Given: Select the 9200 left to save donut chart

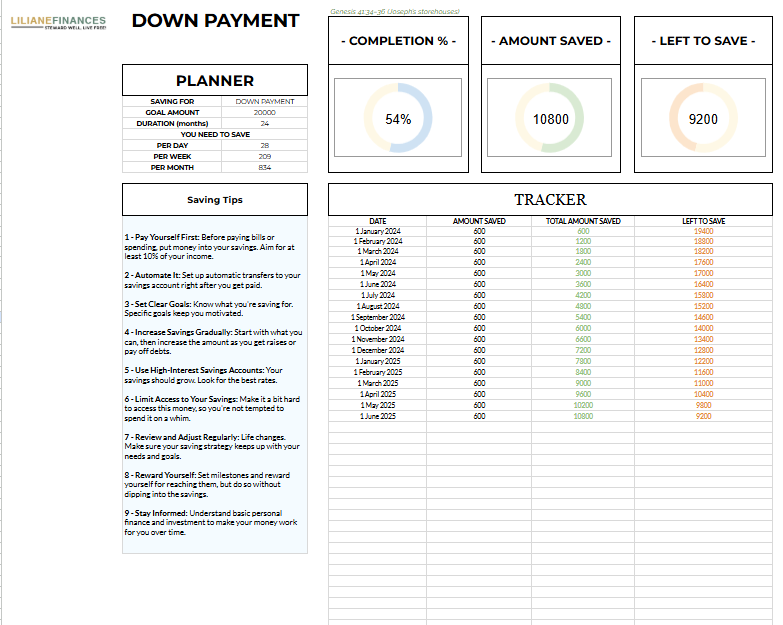Looking at the screenshot, I should pos(703,119).
